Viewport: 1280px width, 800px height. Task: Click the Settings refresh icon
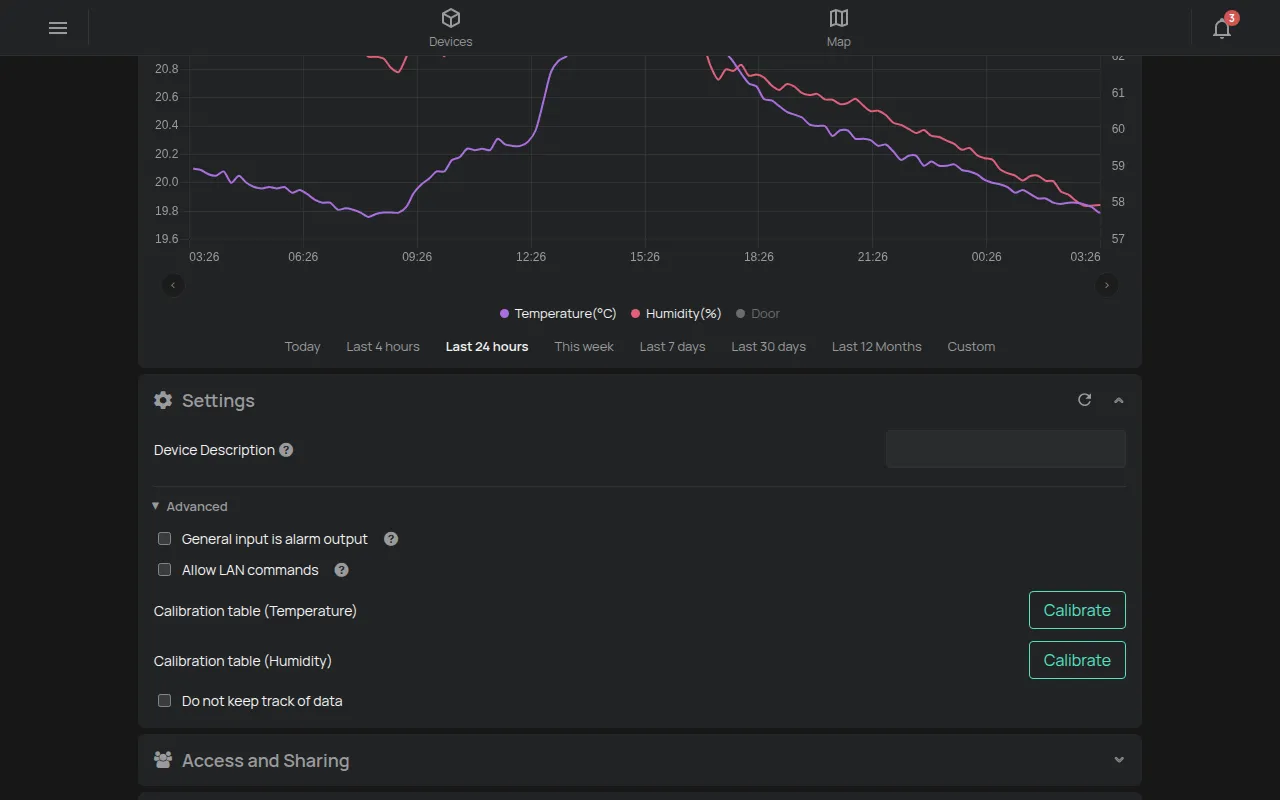(x=1084, y=400)
